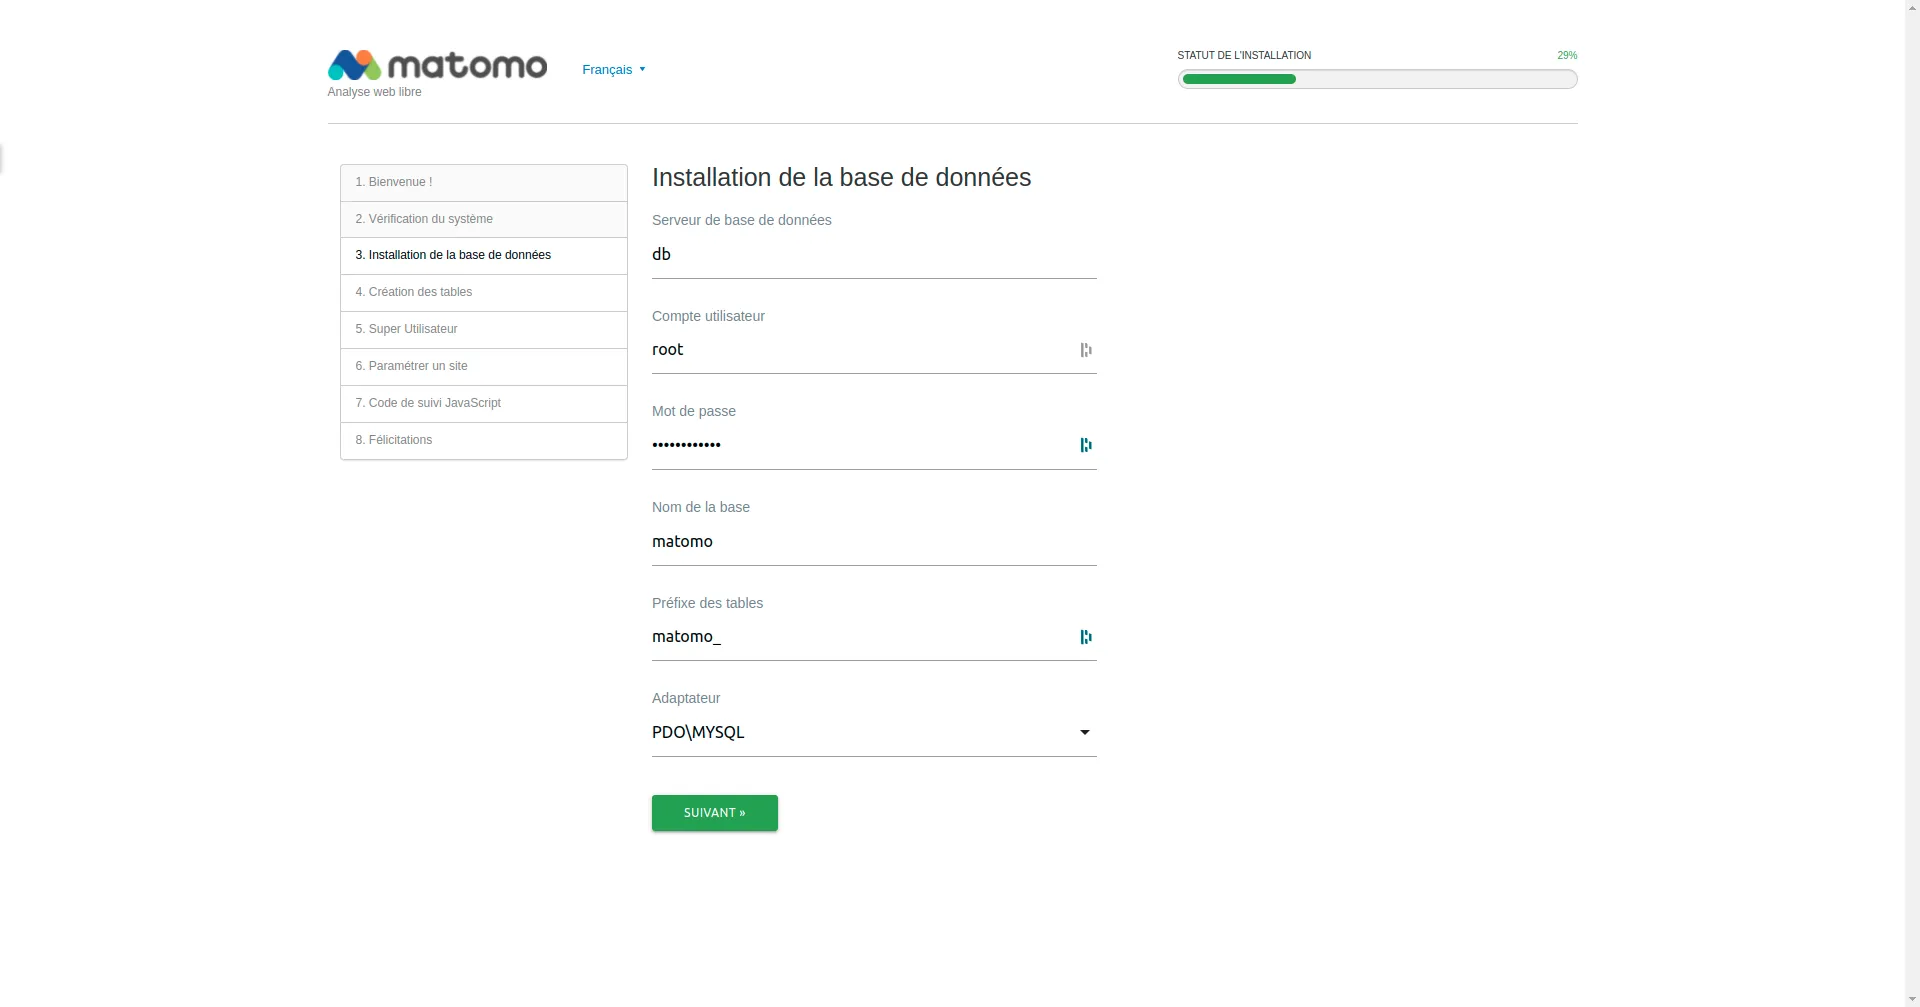Go to step 1 Bienvenue
Viewport: 1920px width, 1007px height.
(x=483, y=182)
